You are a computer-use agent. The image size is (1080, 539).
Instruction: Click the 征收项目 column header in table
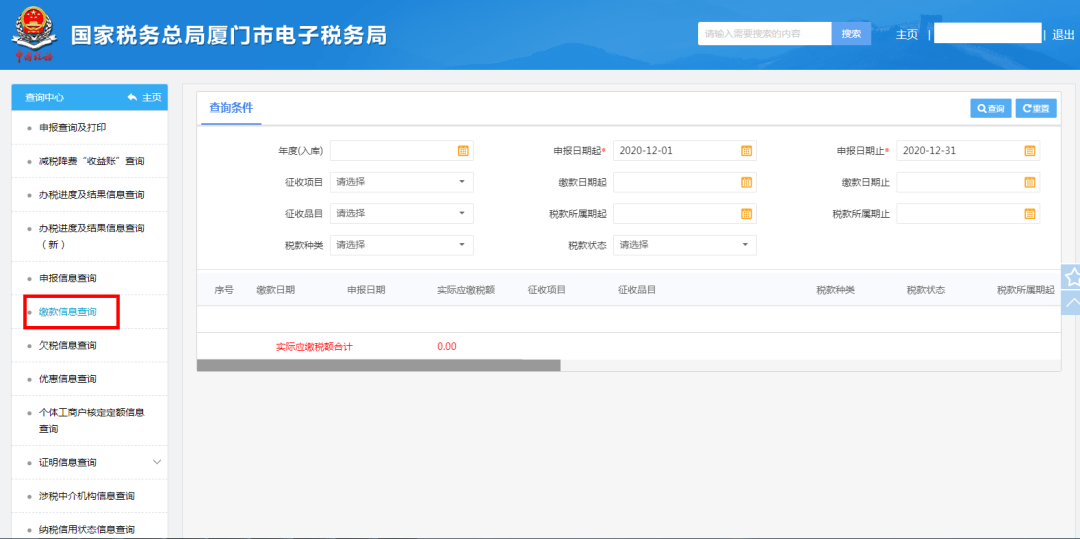click(x=547, y=290)
